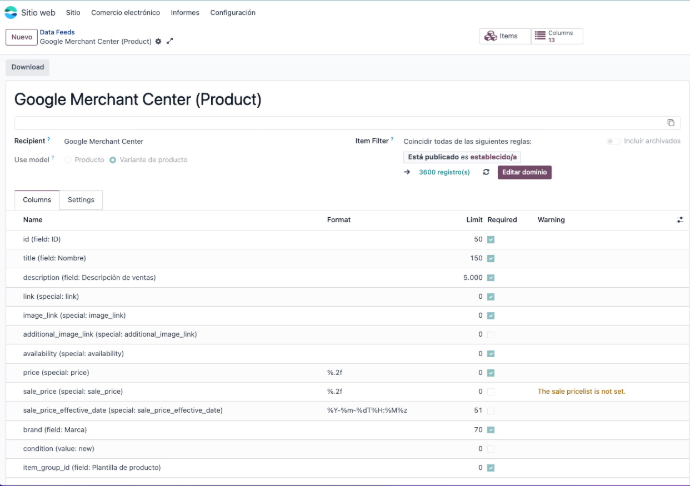
Task: Select the Producto radio option
Action: click(69, 160)
